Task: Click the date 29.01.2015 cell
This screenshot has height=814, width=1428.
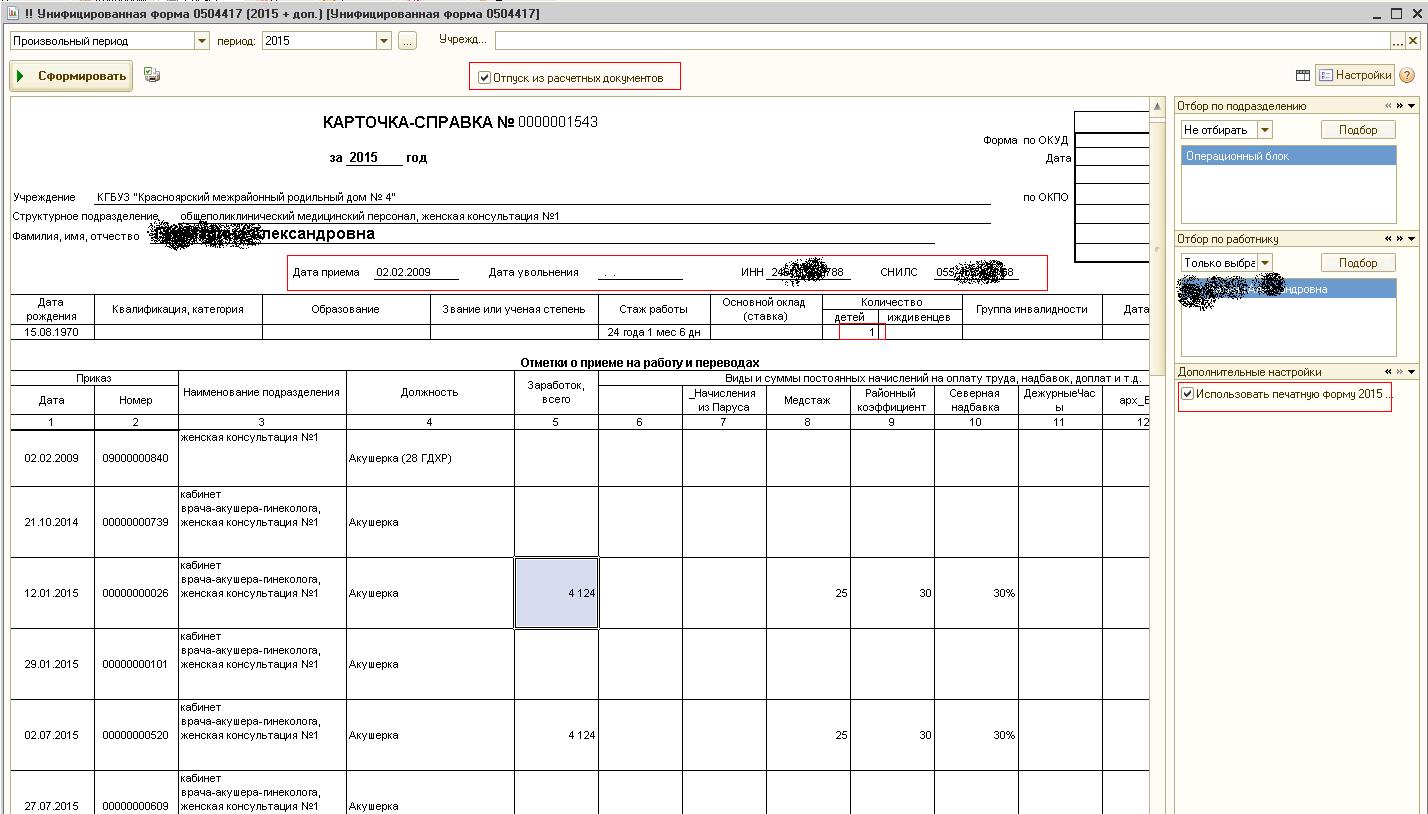Action: [x=52, y=664]
